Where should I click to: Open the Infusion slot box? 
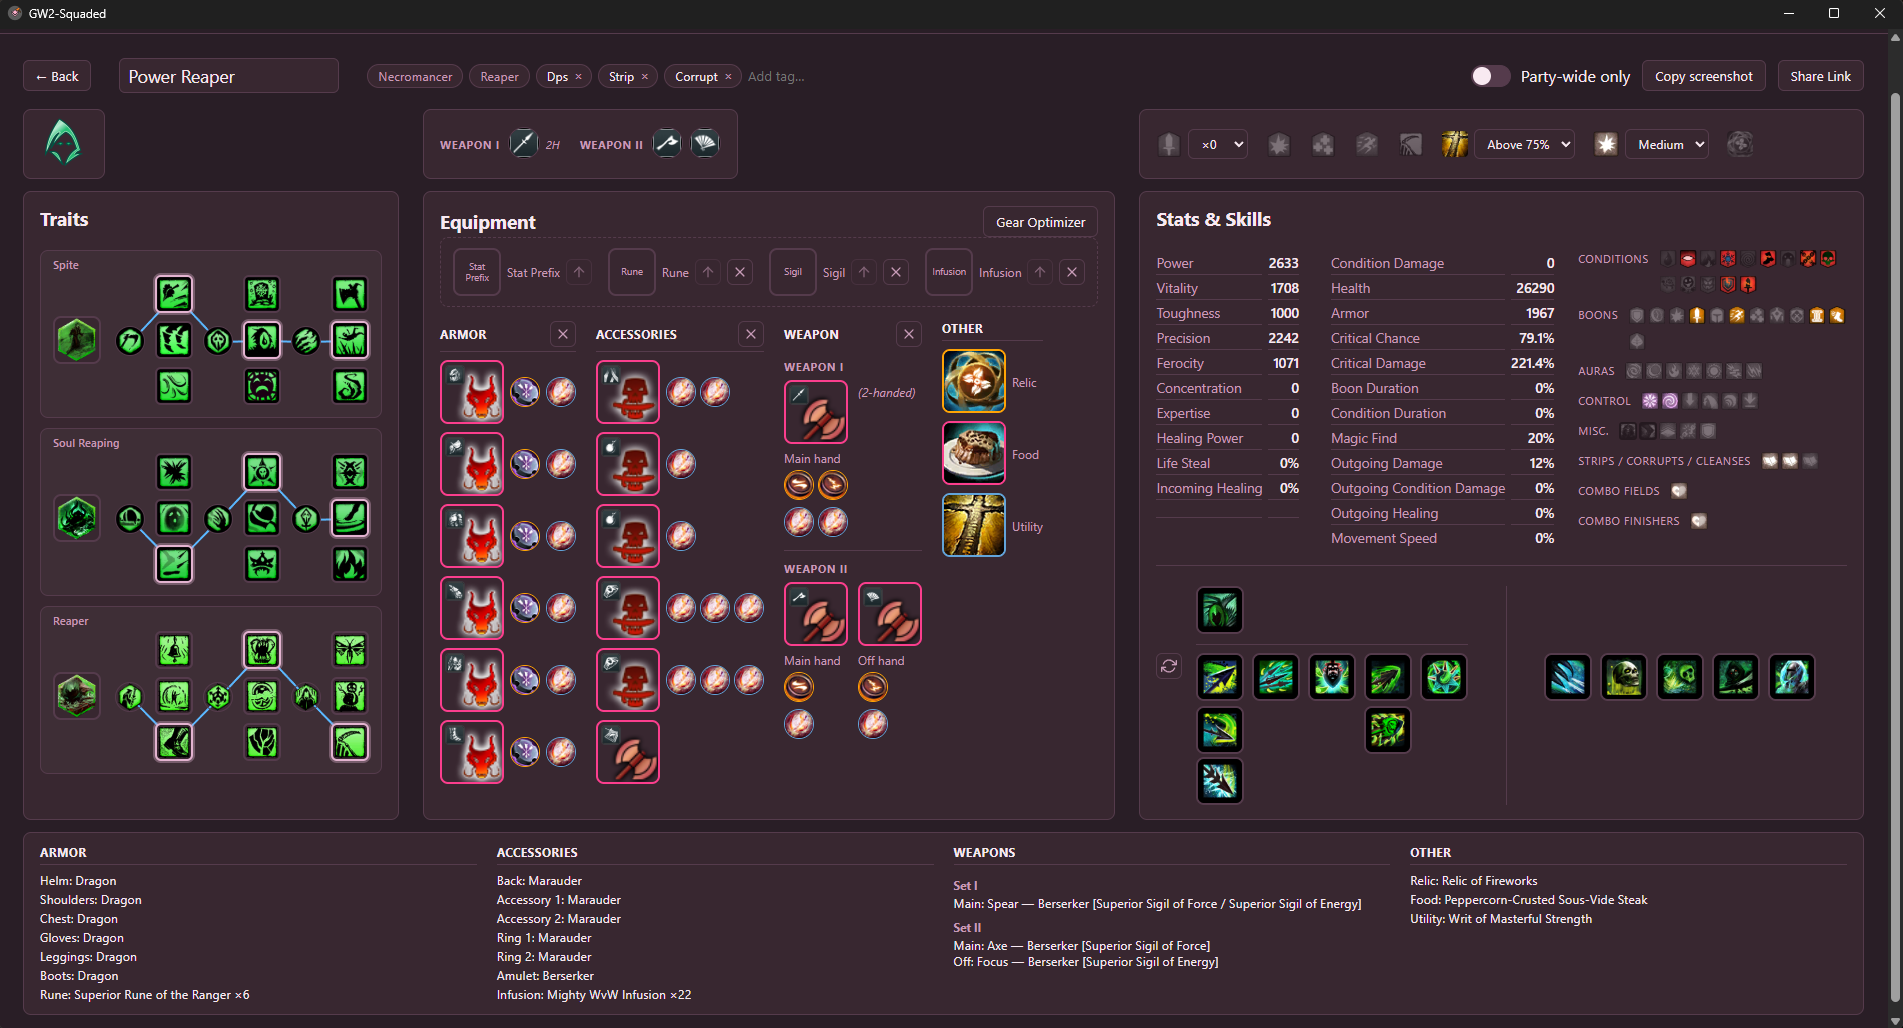tap(949, 272)
